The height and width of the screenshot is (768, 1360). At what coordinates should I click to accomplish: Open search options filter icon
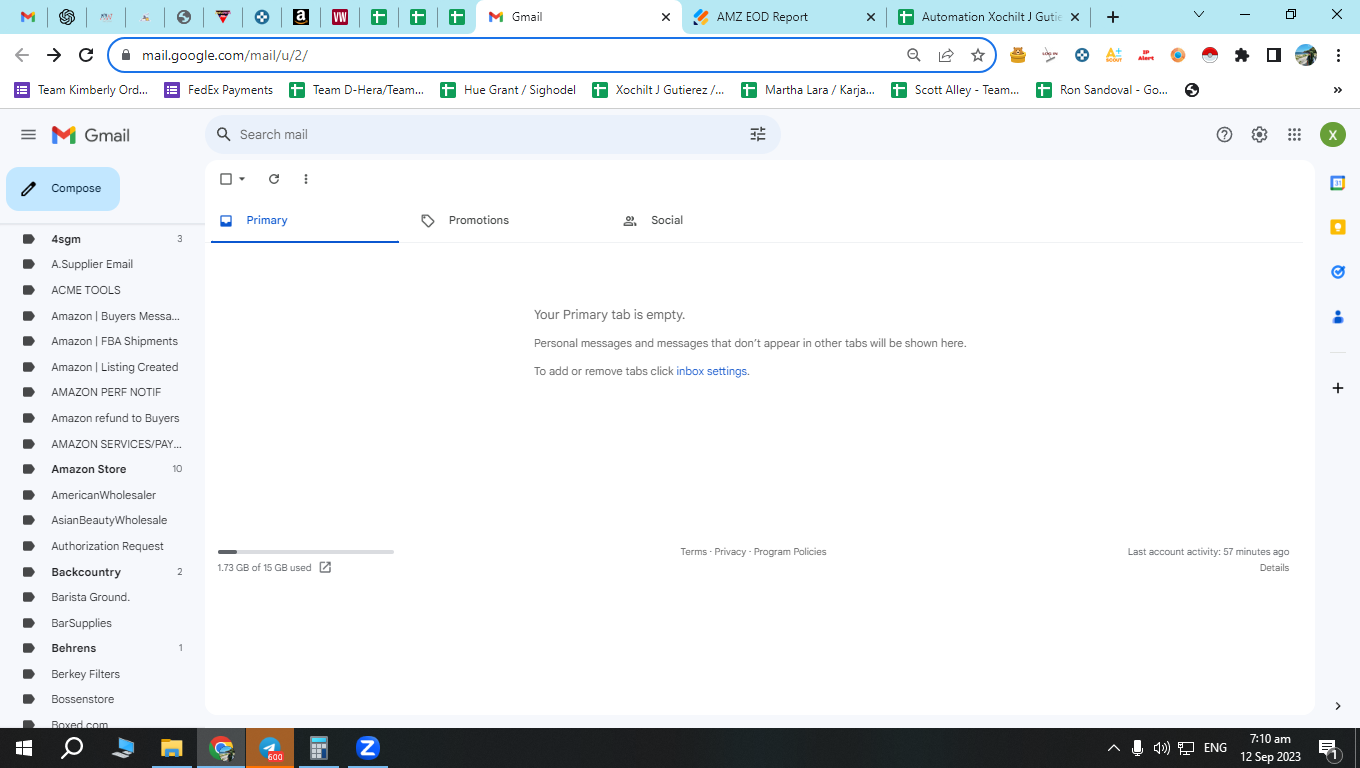[x=758, y=134]
